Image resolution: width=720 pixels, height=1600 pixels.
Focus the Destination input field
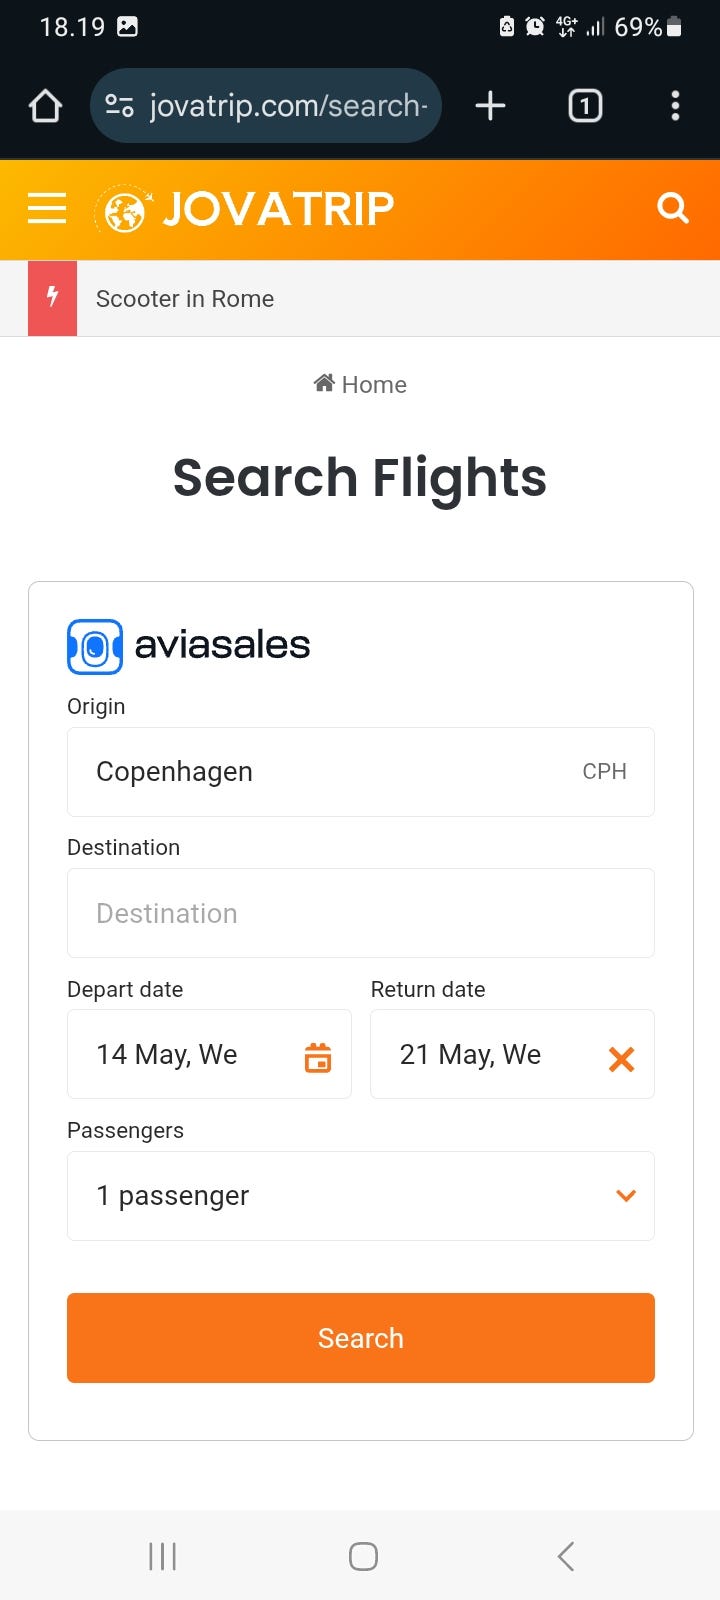pyautogui.click(x=360, y=913)
